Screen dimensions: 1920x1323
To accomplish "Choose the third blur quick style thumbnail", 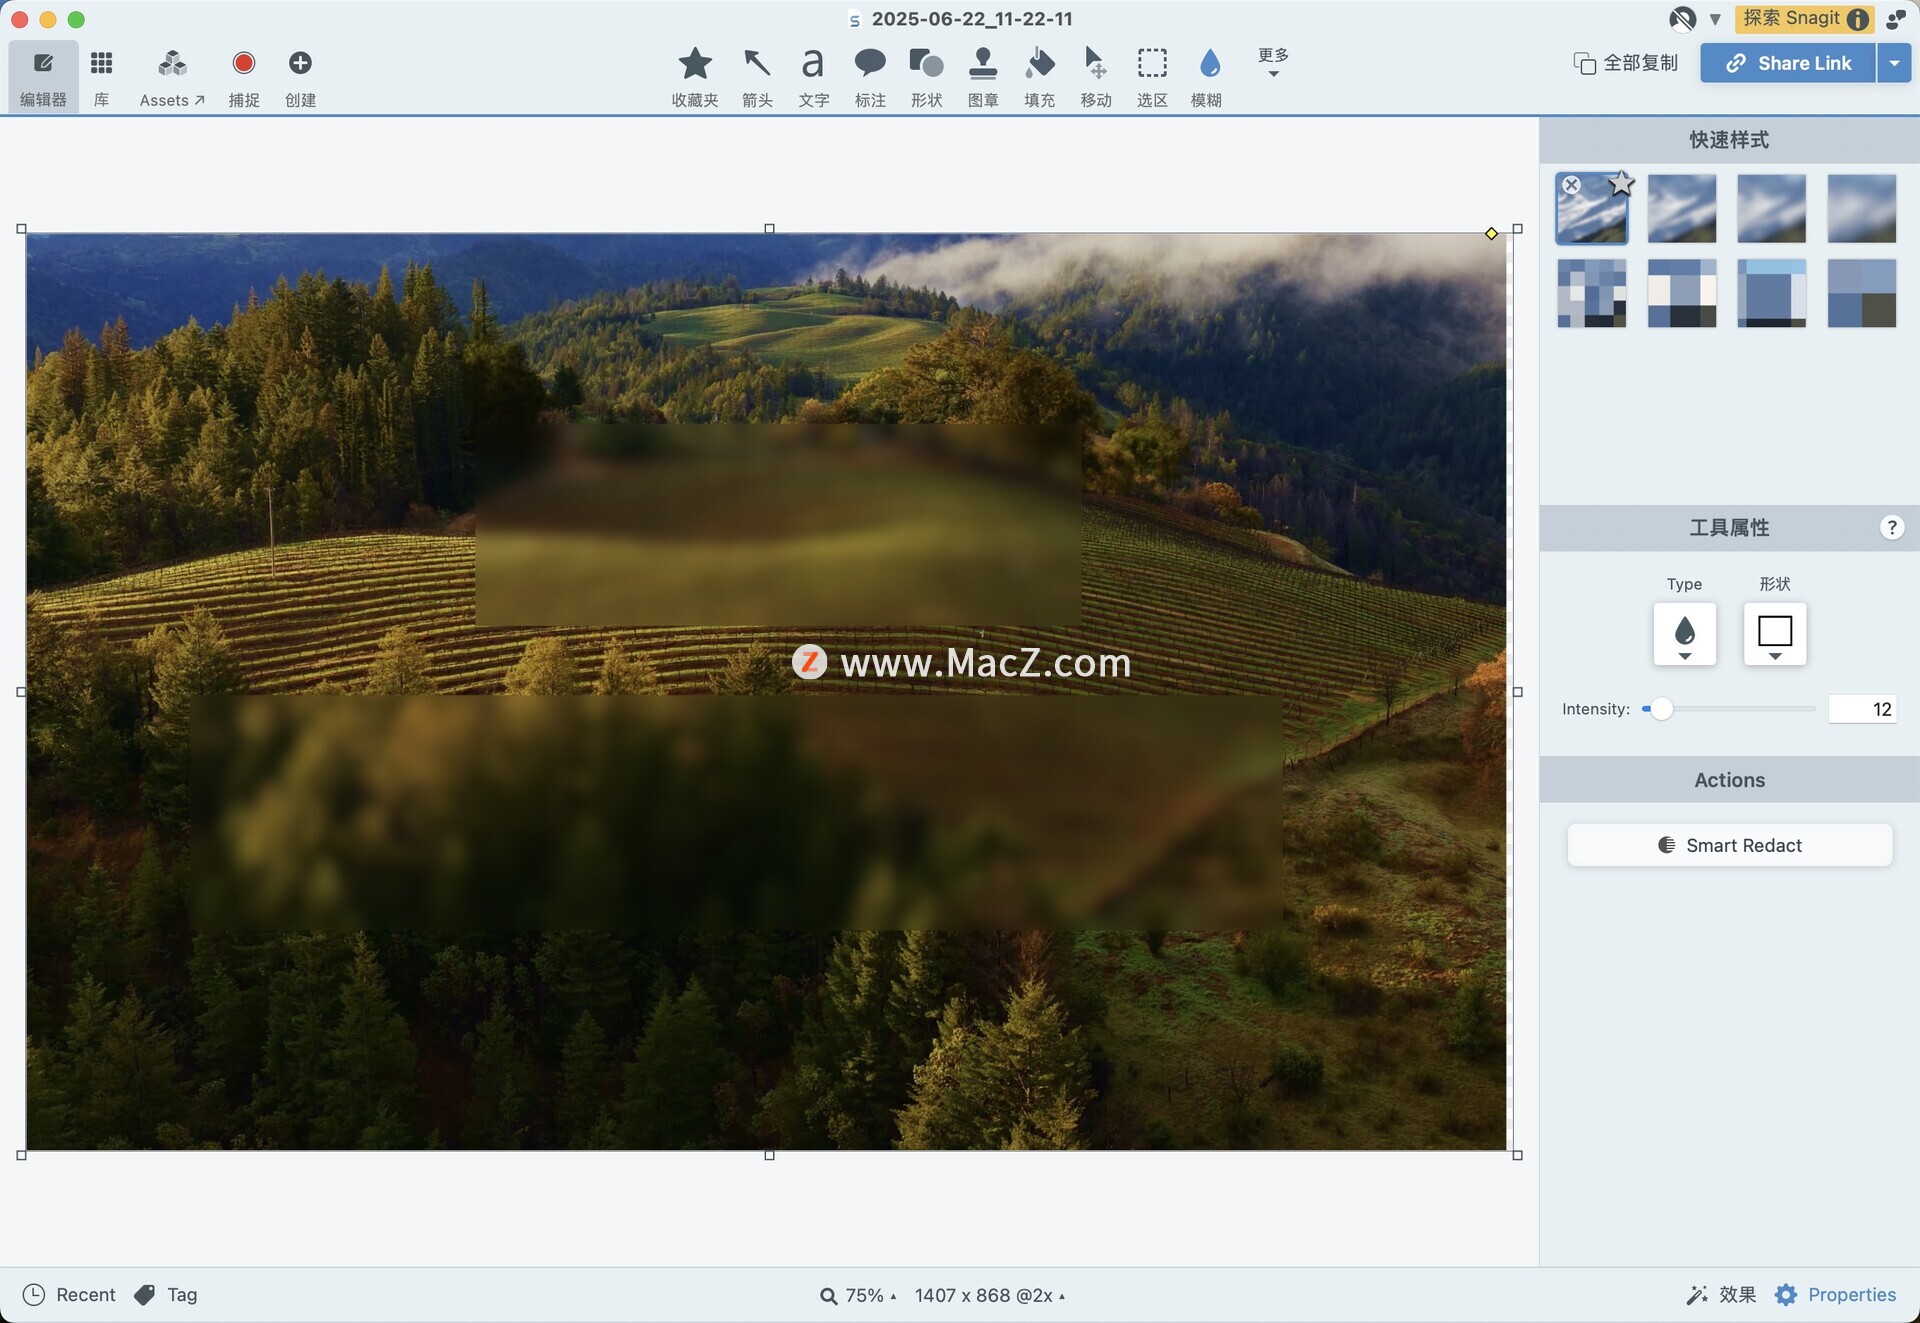I will click(x=1771, y=209).
